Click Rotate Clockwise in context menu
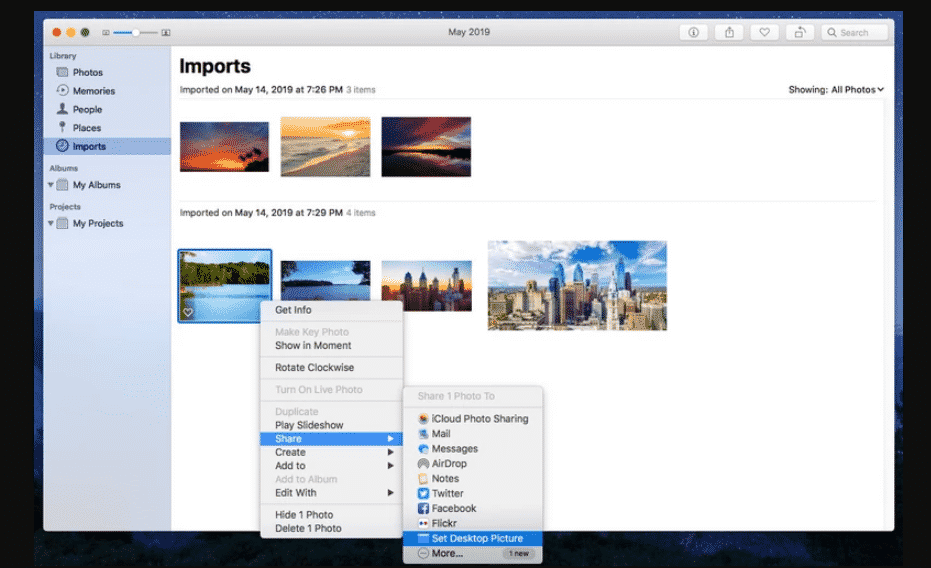The height and width of the screenshot is (568, 931). tap(314, 368)
